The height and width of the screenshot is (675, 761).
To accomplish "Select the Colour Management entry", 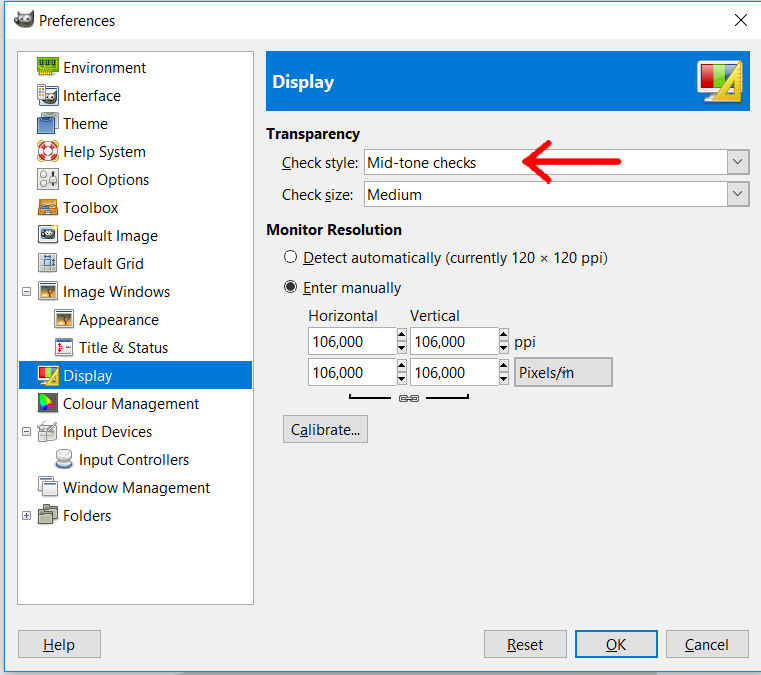I will click(x=131, y=404).
